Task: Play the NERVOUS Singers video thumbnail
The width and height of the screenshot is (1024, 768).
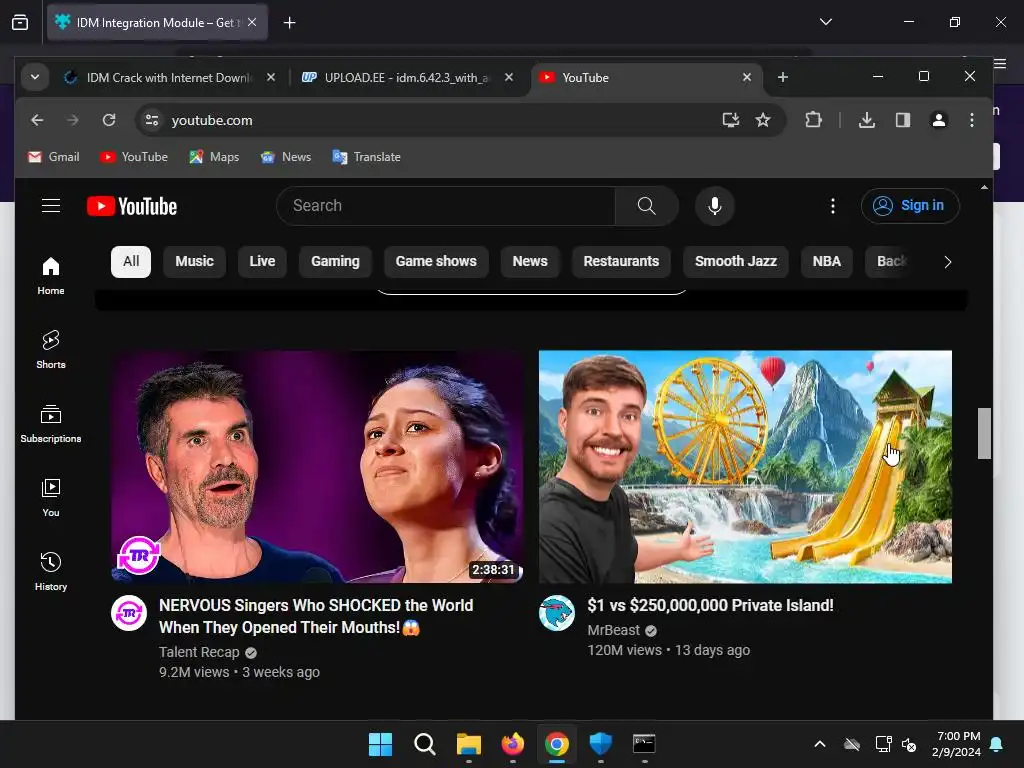Action: click(x=317, y=466)
